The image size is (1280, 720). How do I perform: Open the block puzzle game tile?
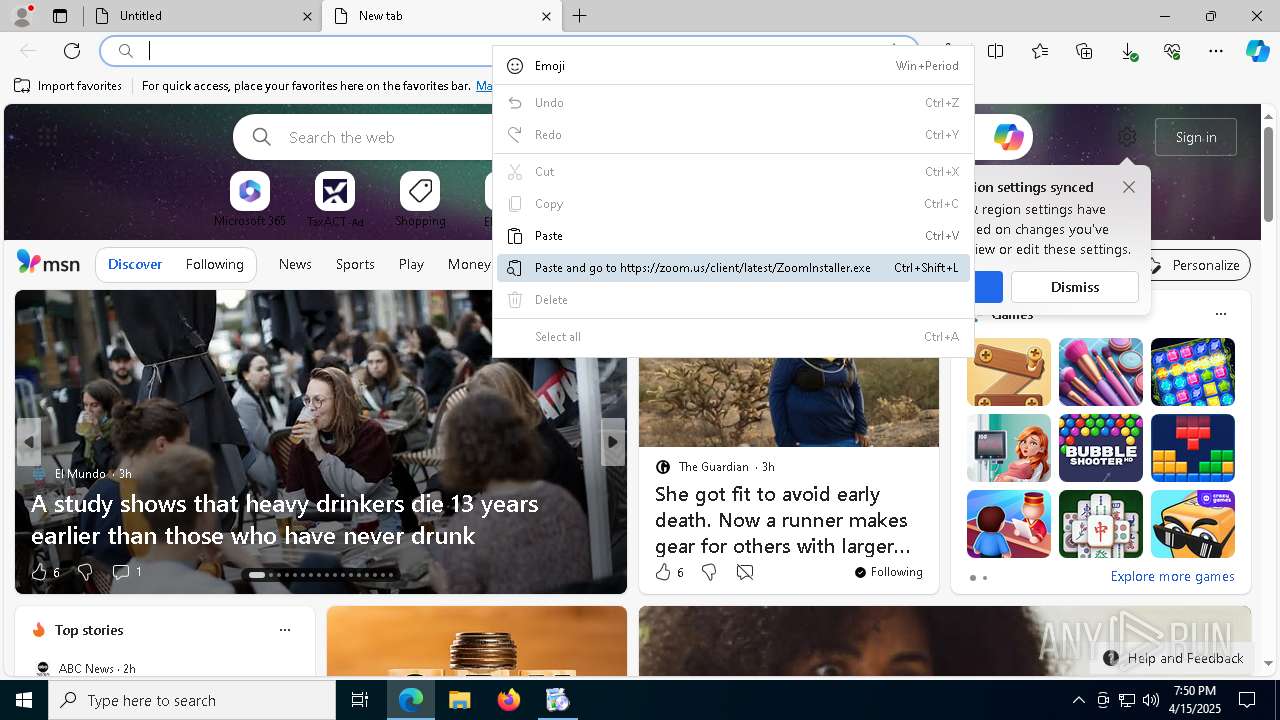tap(1193, 448)
